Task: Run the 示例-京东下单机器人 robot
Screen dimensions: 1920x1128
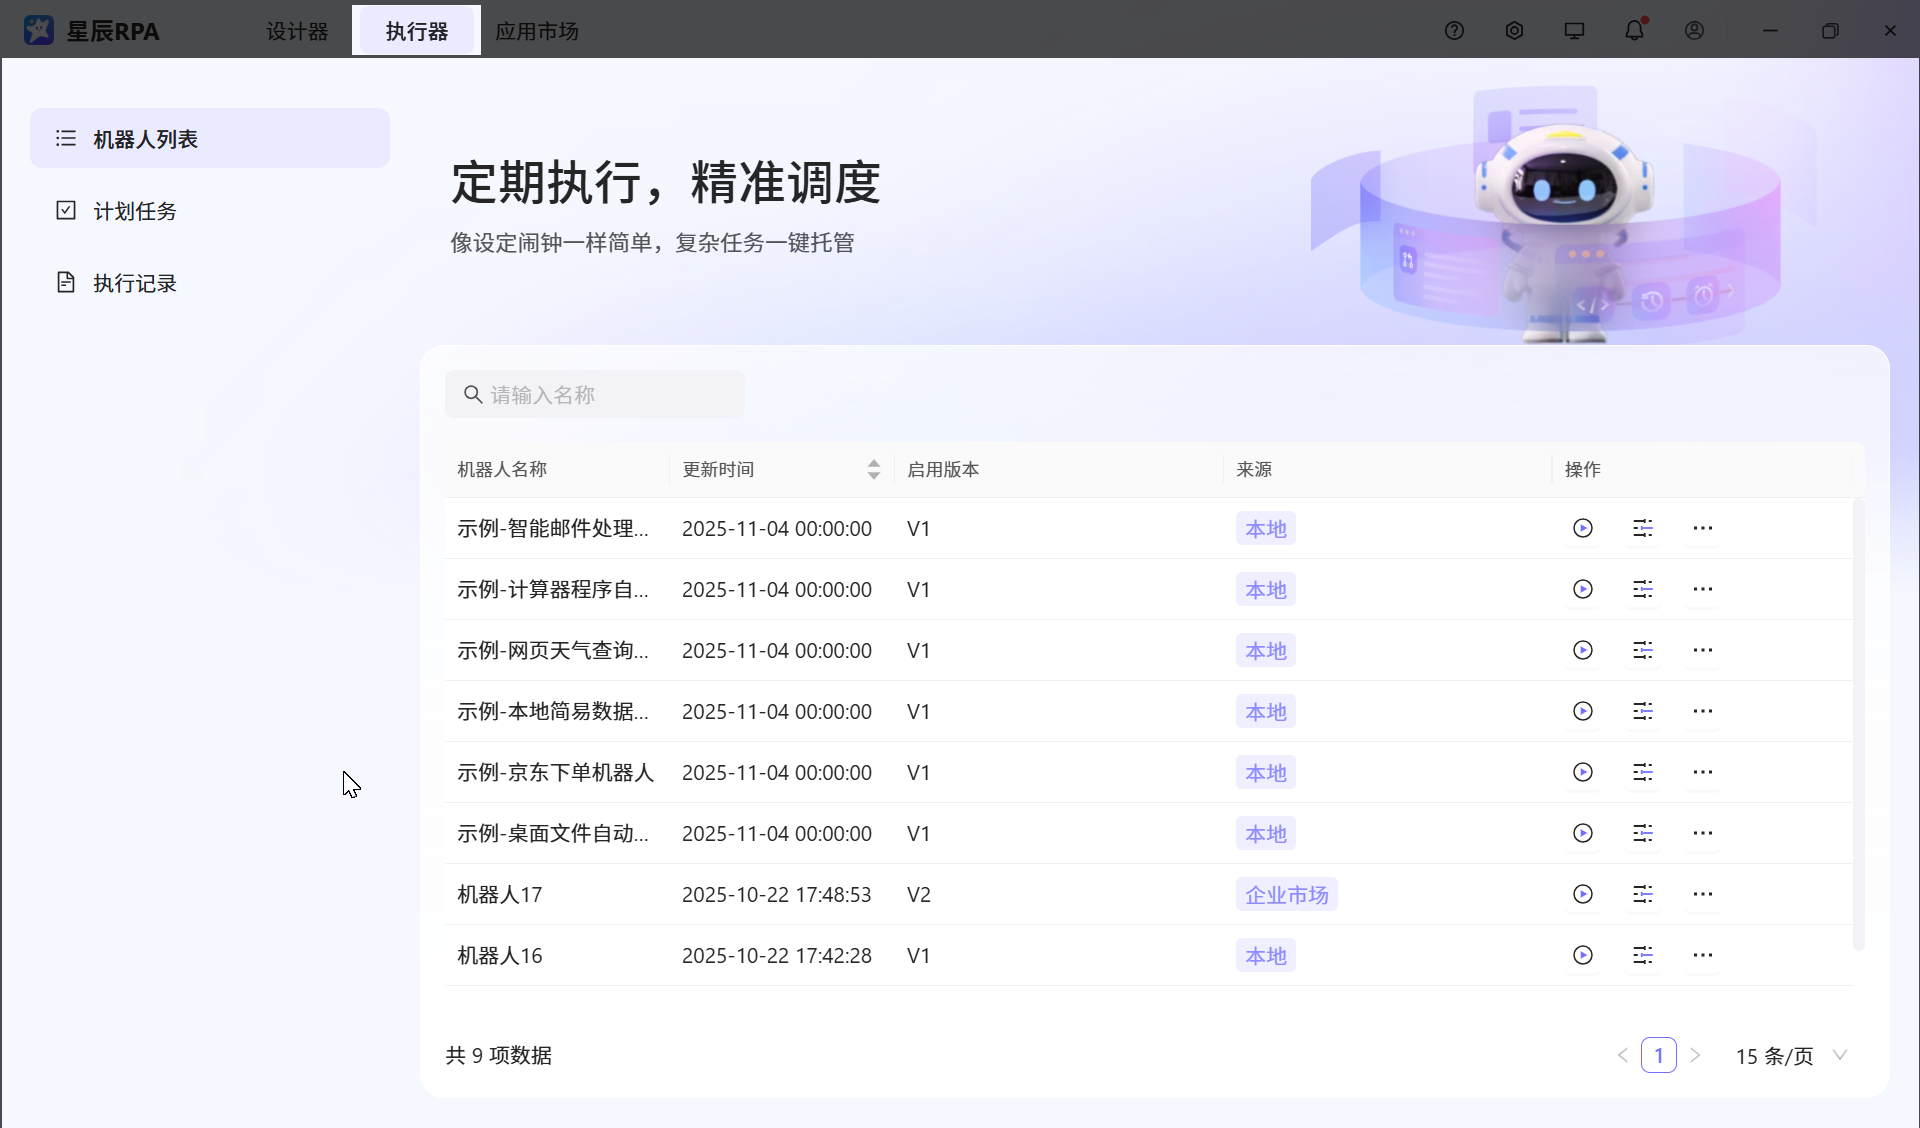Action: point(1582,772)
